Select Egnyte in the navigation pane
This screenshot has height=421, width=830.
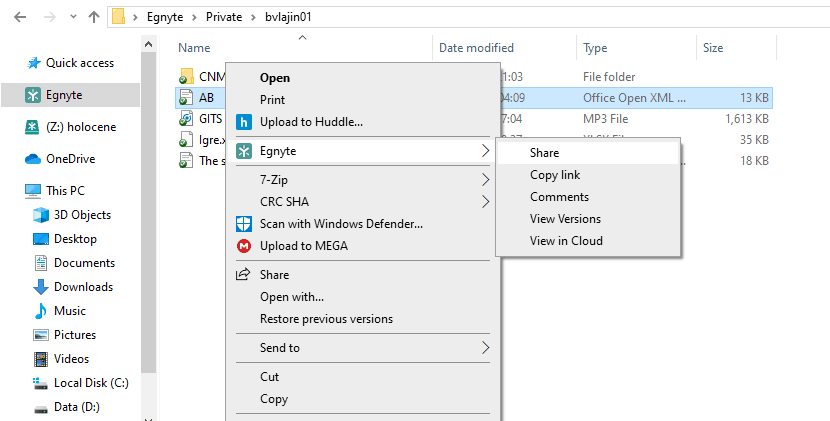[x=70, y=95]
